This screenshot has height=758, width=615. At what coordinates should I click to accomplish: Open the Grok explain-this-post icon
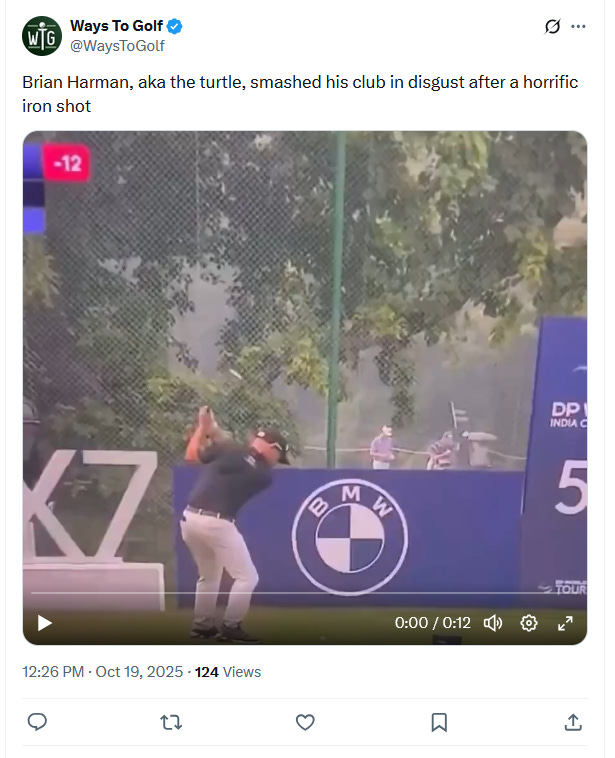point(552,26)
